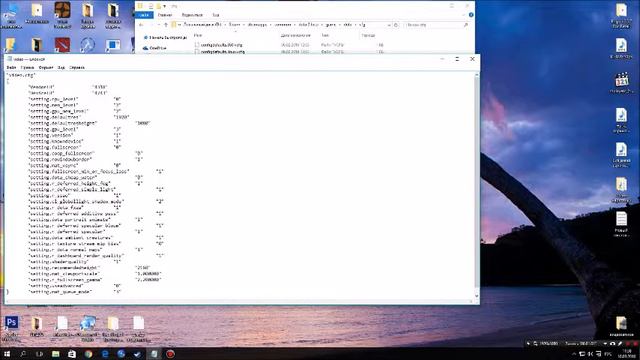This screenshot has width=640, height=360.
Task: Open the red recorder app in the taskbar
Action: click(x=170, y=354)
